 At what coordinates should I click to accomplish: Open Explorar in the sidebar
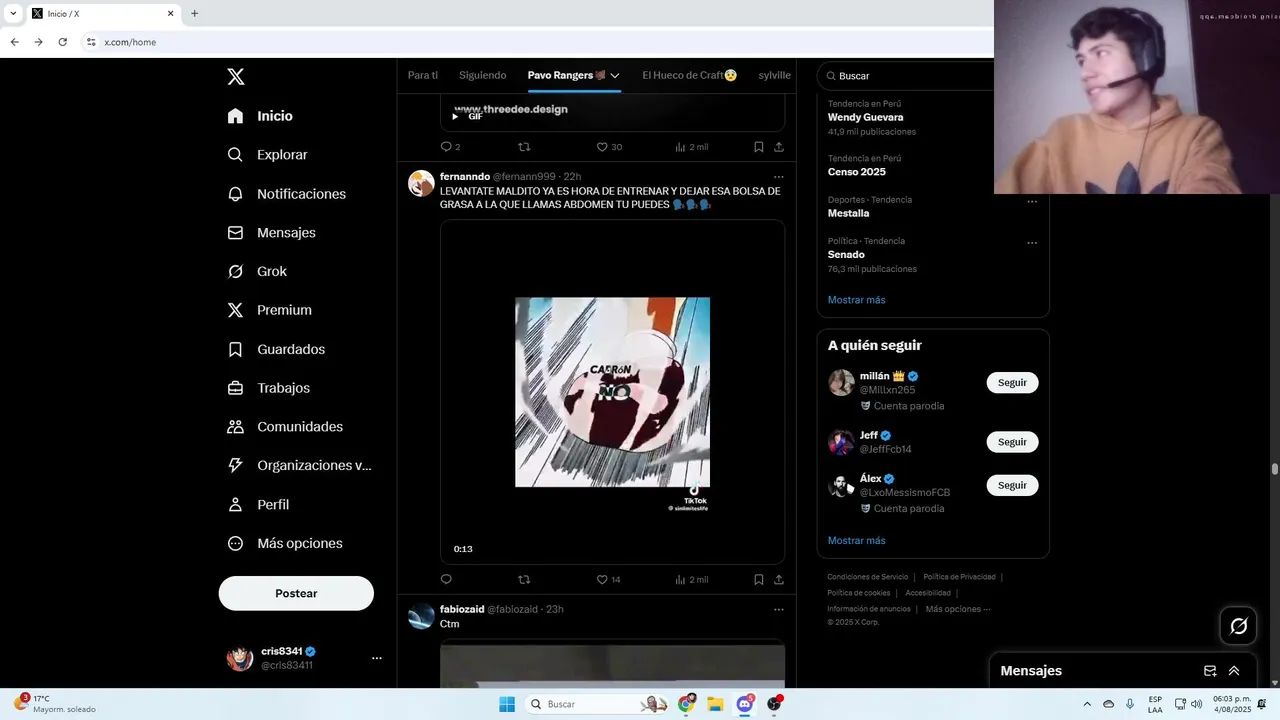click(x=267, y=155)
